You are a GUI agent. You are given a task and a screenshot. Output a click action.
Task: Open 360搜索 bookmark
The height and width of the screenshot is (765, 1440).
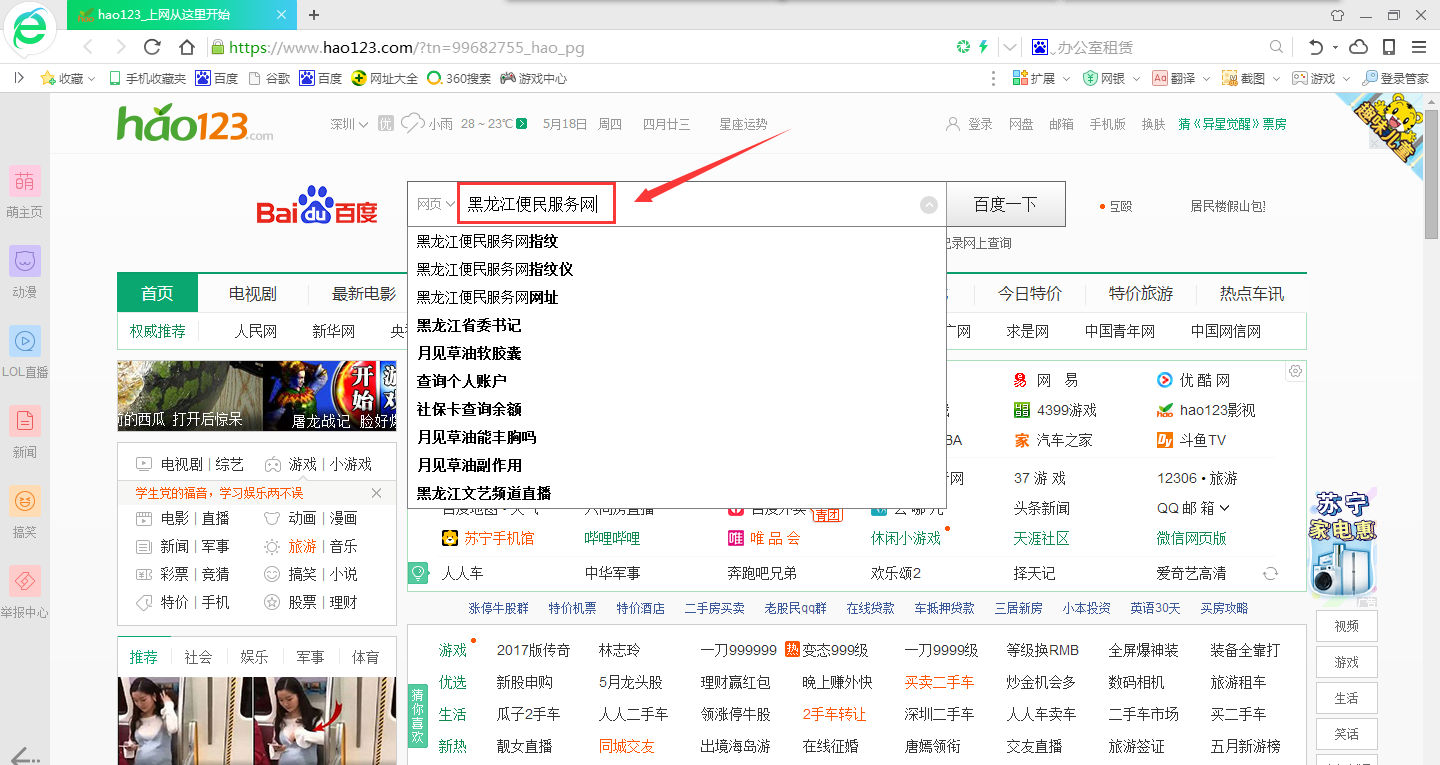pos(459,78)
